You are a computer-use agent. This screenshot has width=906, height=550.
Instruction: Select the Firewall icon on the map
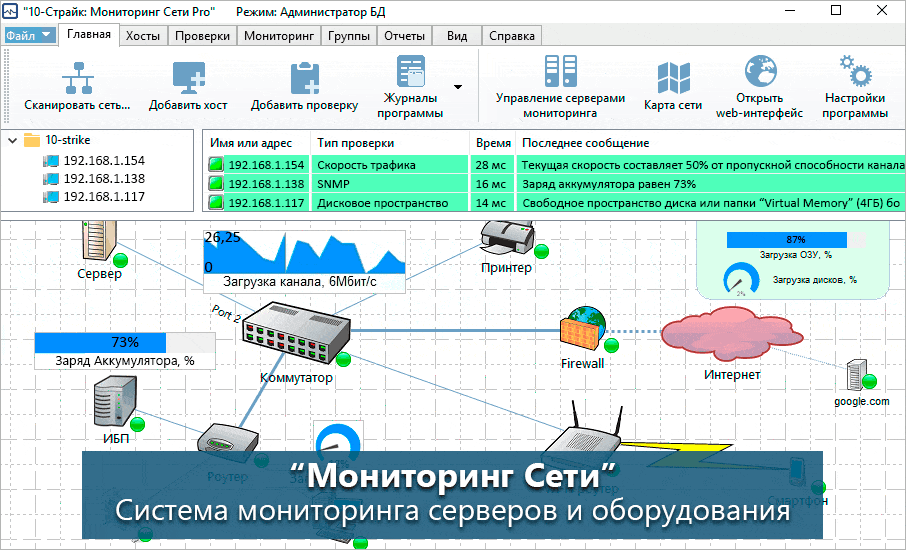point(582,328)
